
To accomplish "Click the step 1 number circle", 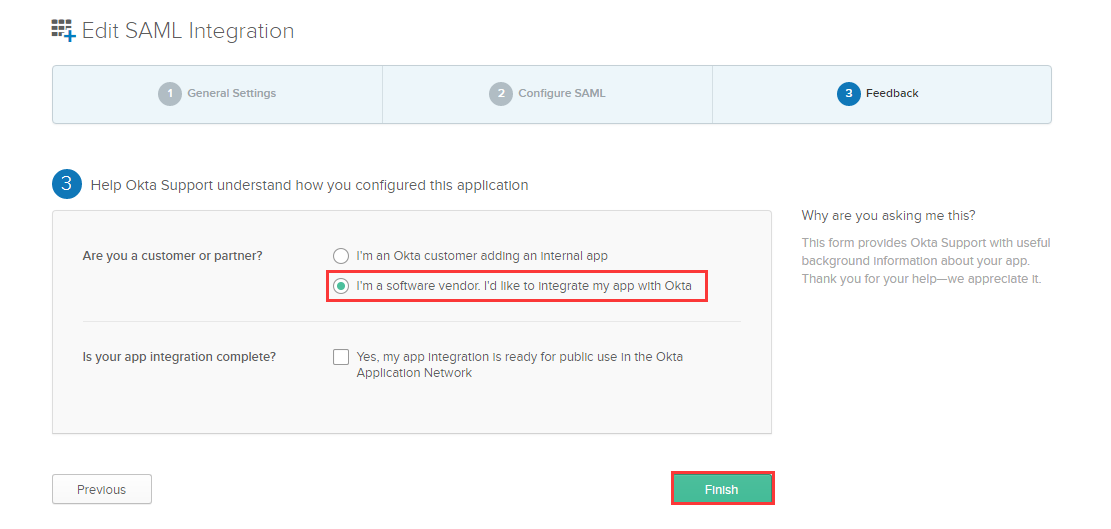I will [x=170, y=94].
